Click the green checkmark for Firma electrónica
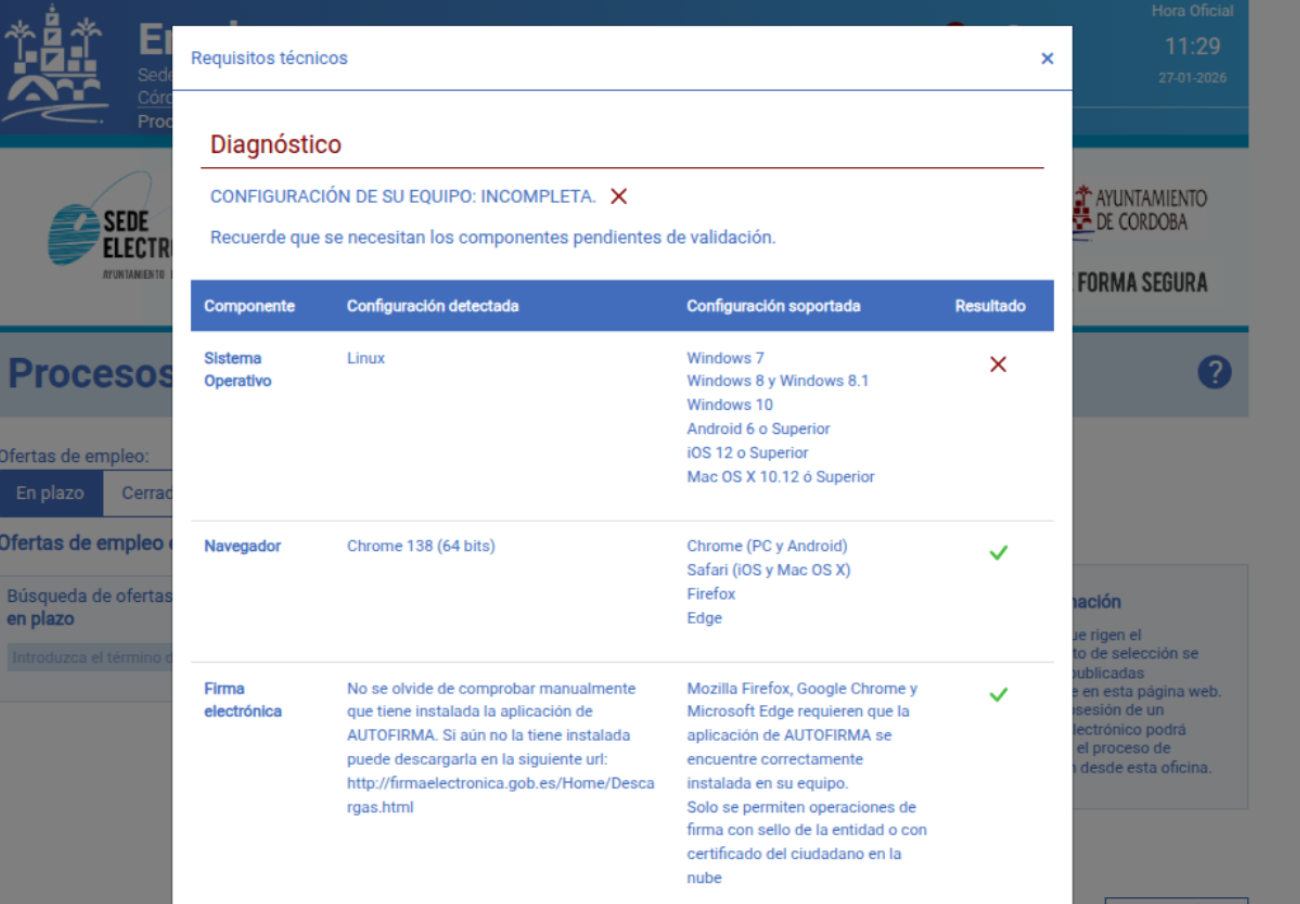Viewport: 1300px width, 904px height. coord(997,694)
